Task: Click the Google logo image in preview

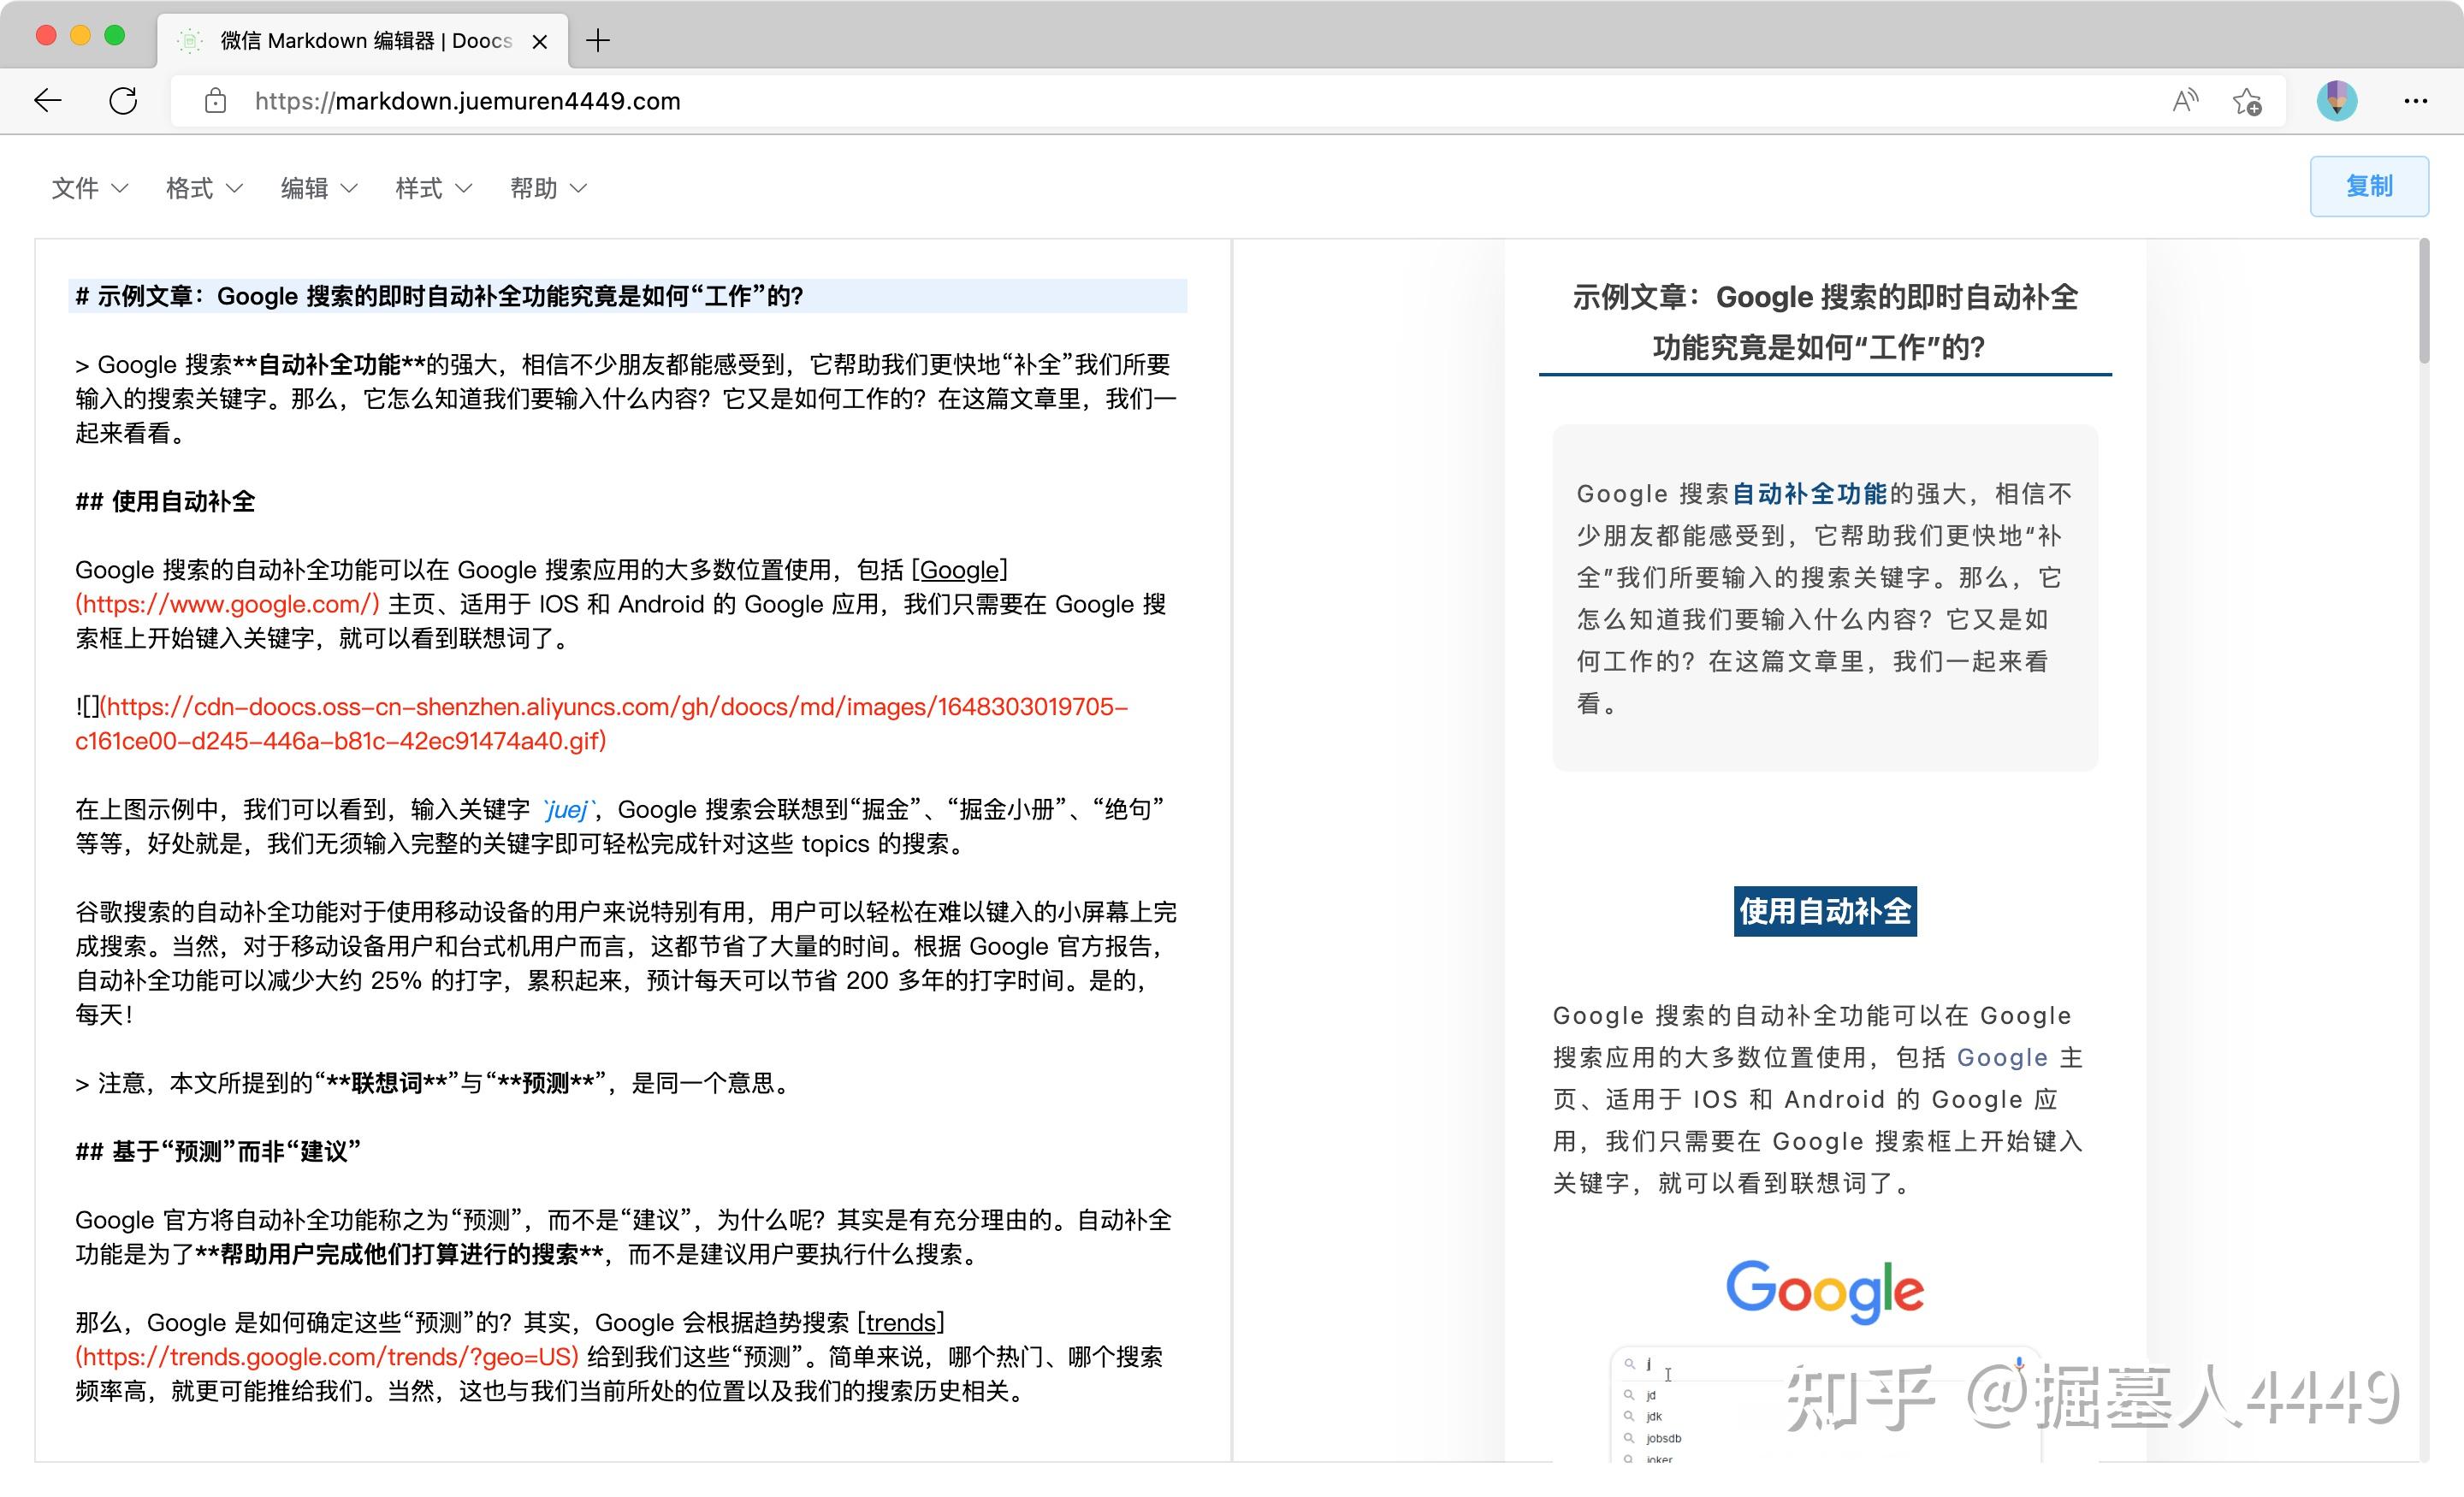Action: [x=1824, y=1290]
